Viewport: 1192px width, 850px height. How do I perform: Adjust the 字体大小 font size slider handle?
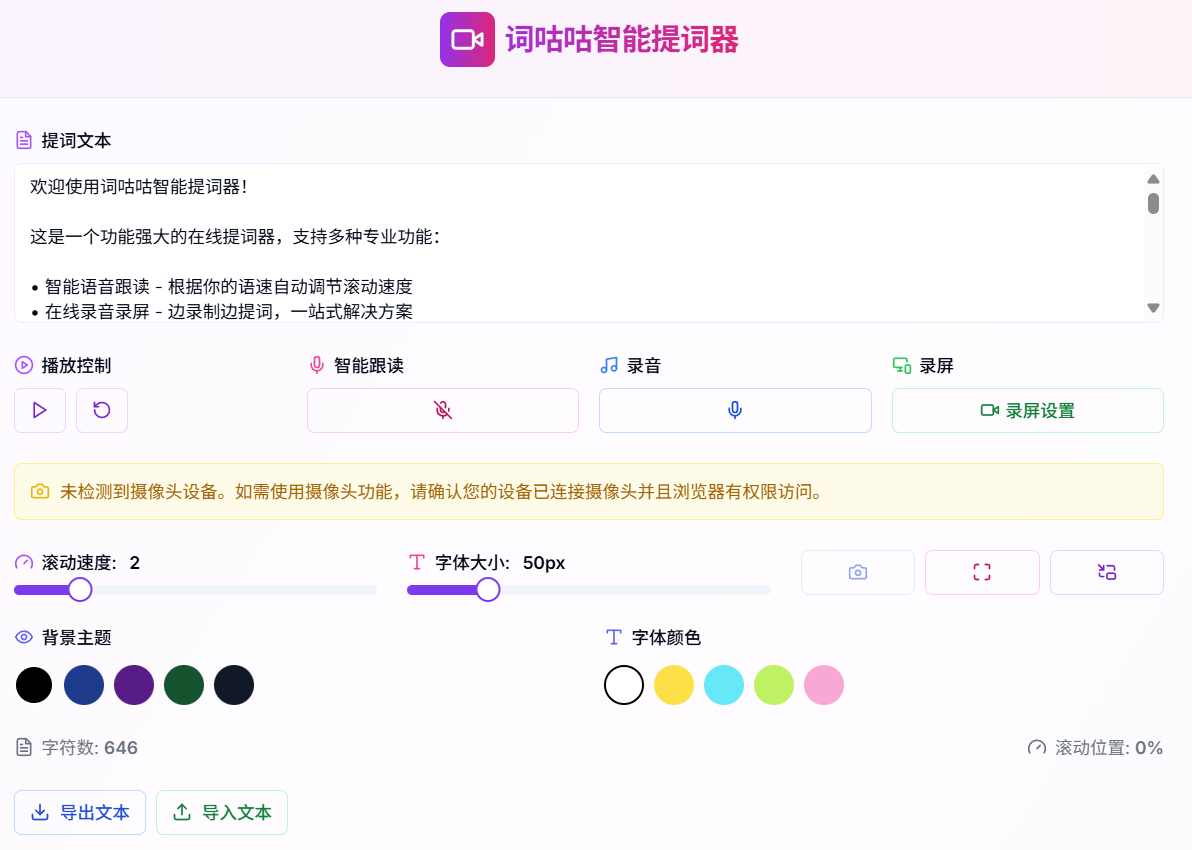pyautogui.click(x=488, y=589)
